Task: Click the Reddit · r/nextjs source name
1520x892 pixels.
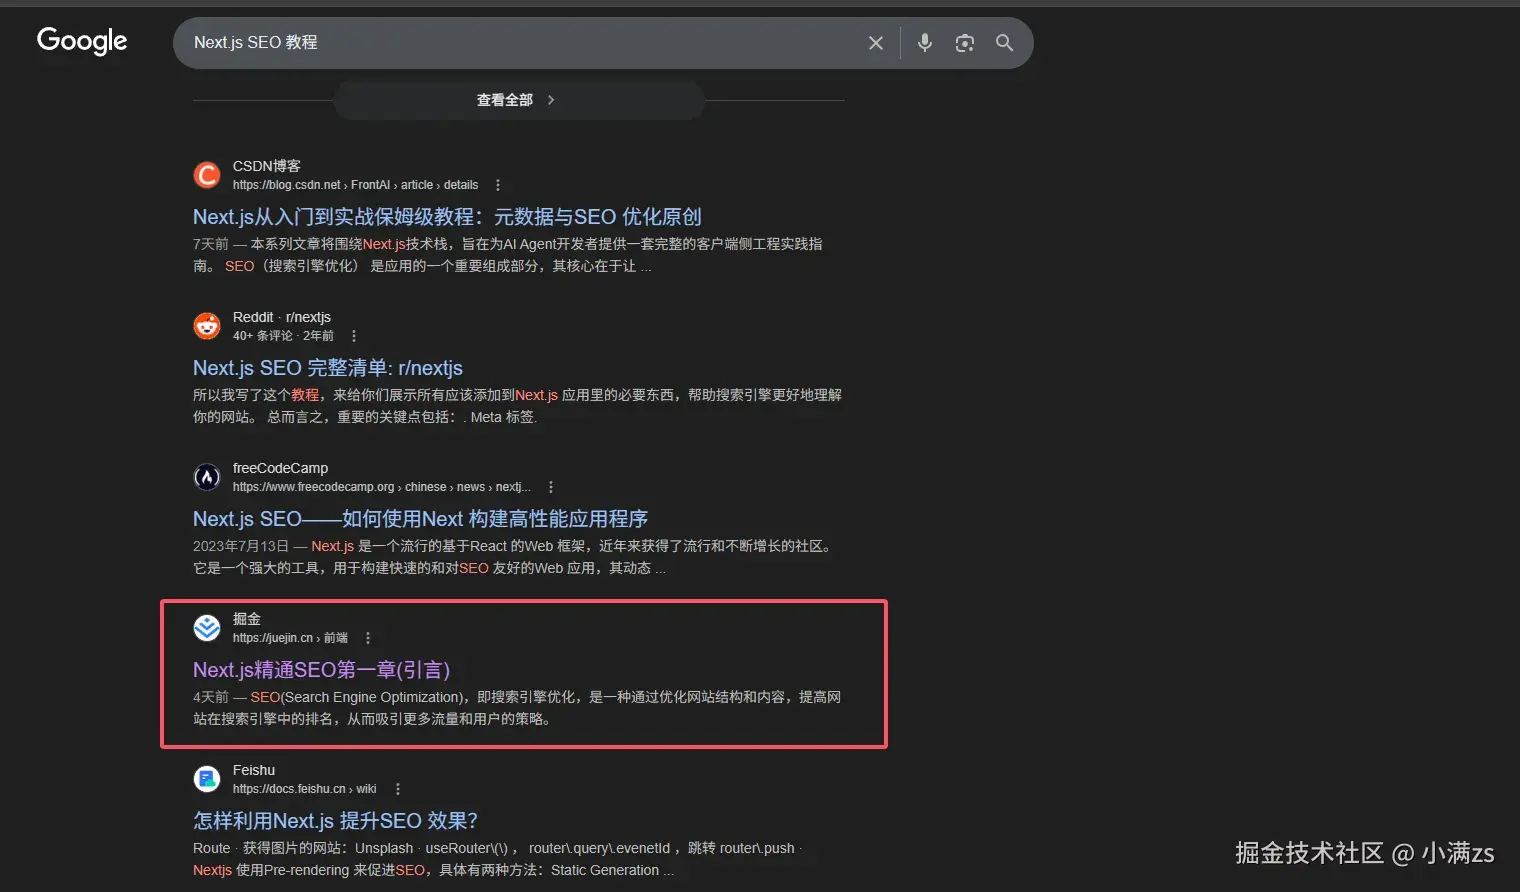Action: (282, 317)
